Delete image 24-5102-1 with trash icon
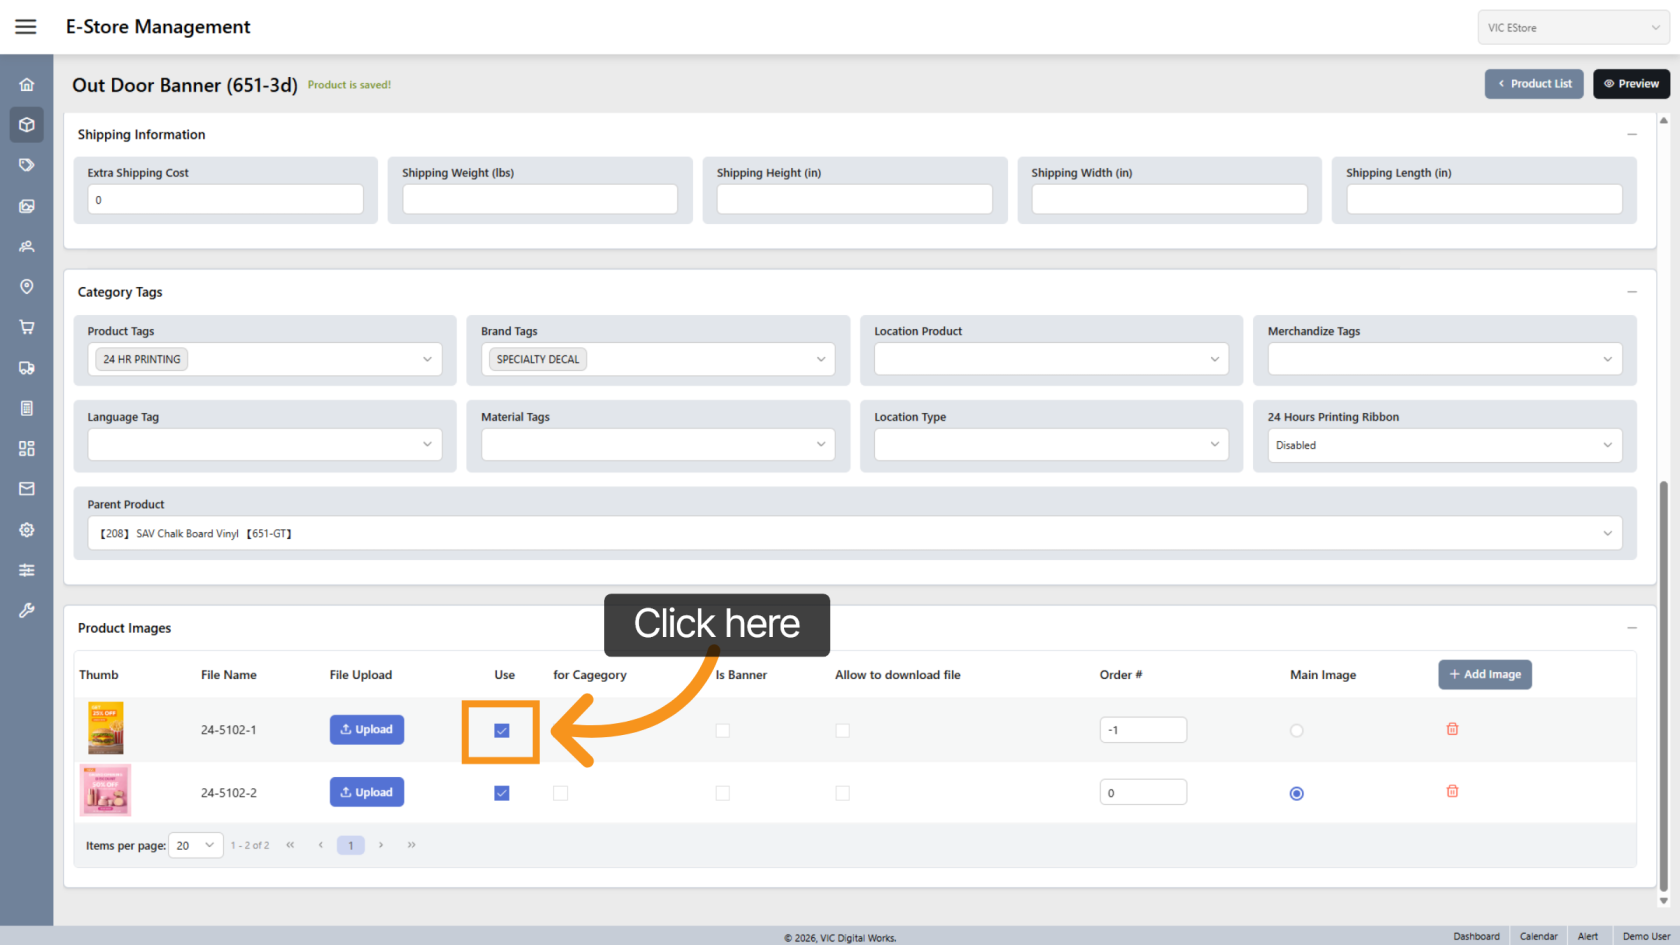 [x=1452, y=729]
